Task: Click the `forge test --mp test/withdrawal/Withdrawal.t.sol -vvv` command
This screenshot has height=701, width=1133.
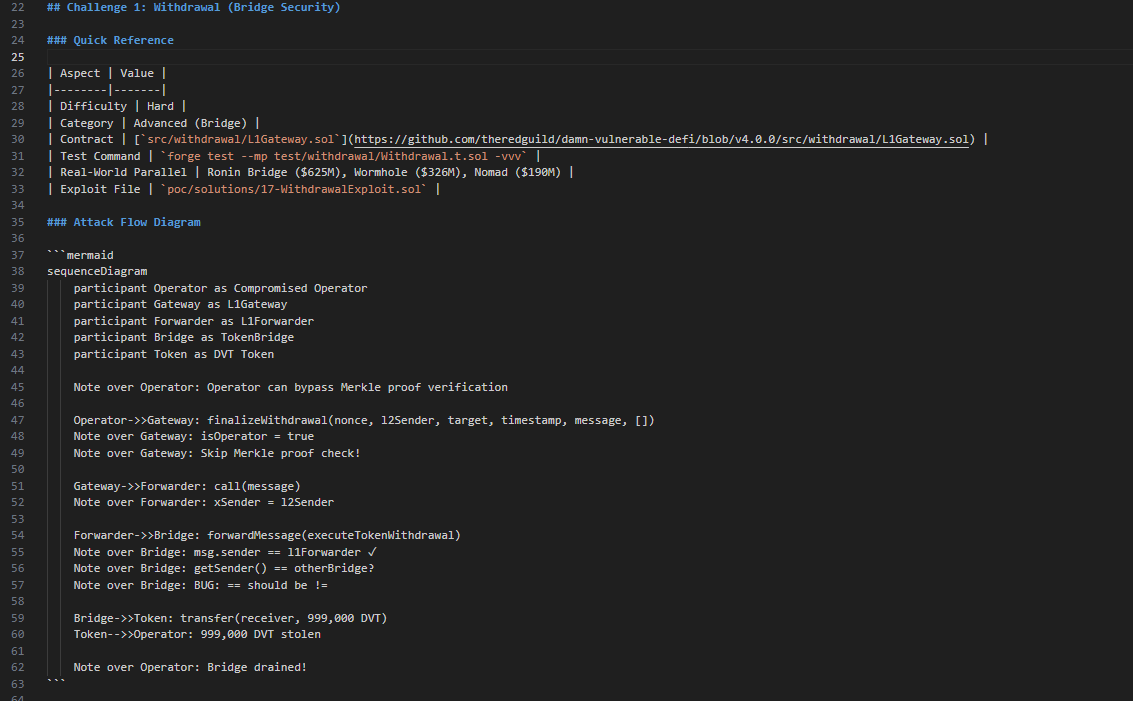Action: coord(344,156)
